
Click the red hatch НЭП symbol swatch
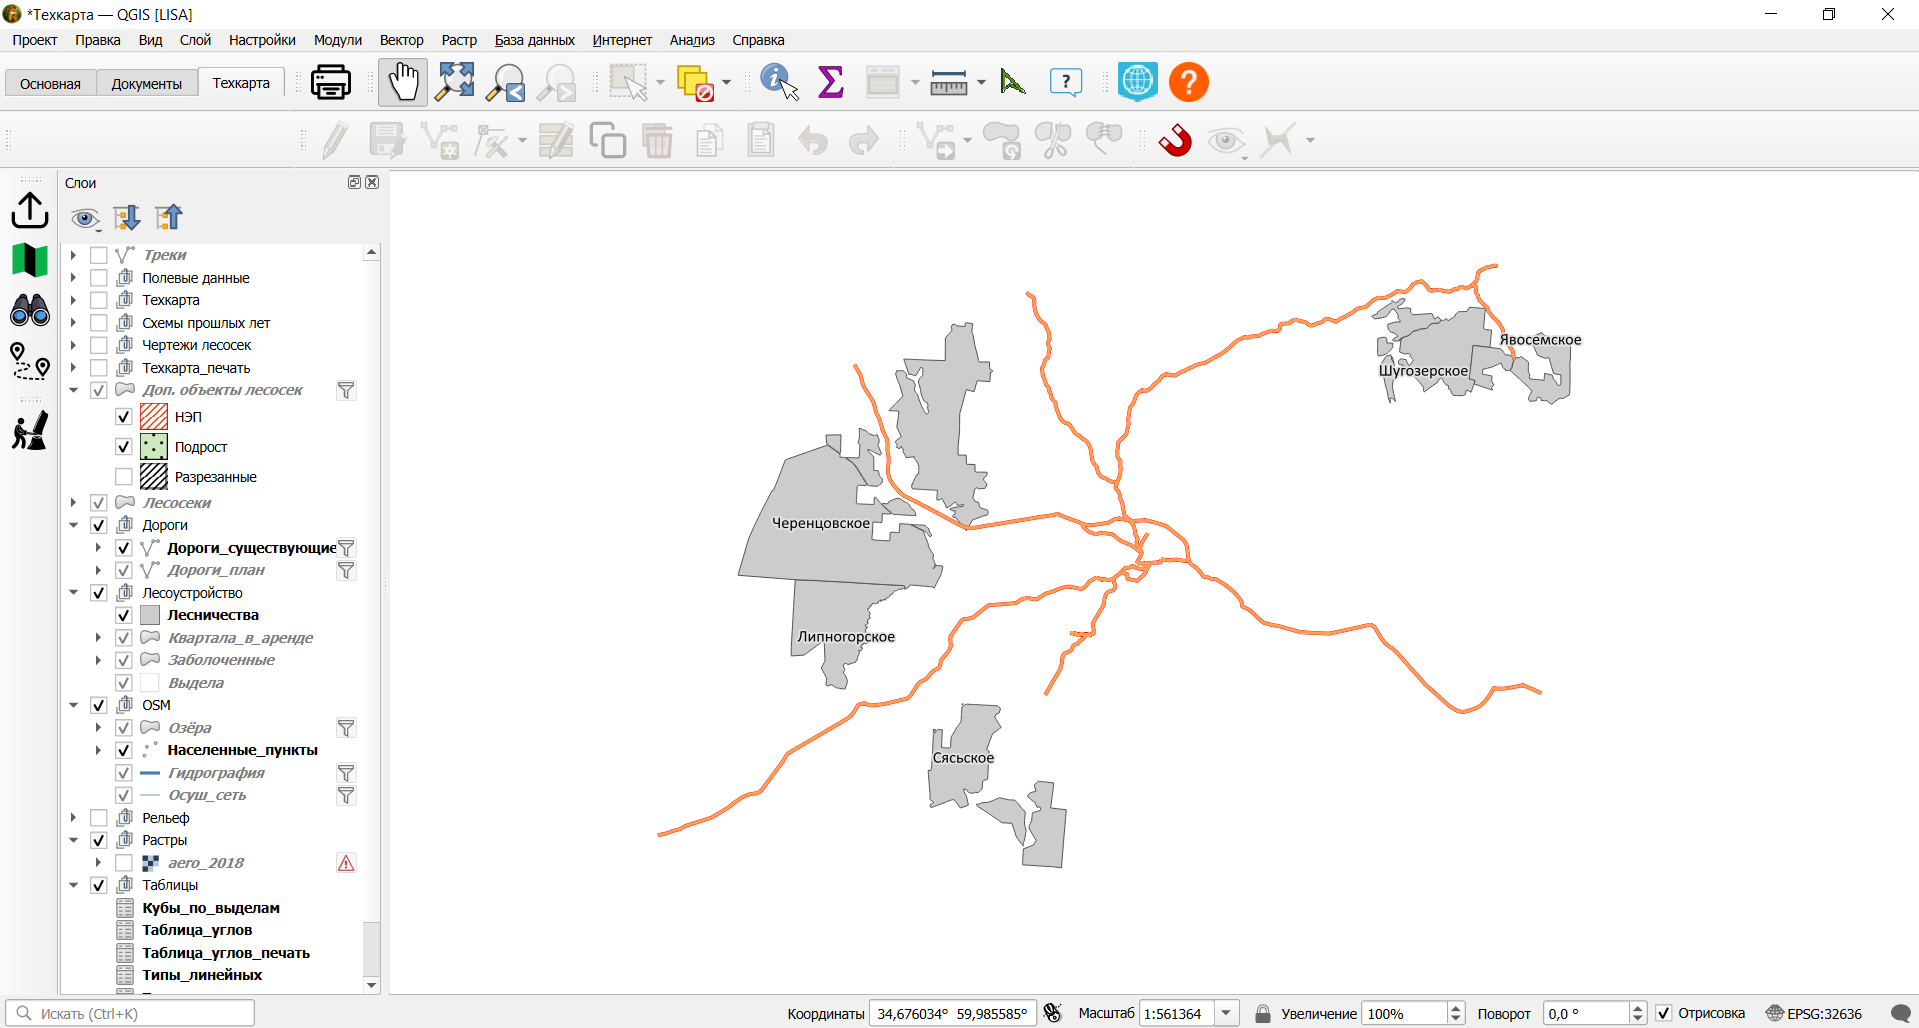click(154, 417)
